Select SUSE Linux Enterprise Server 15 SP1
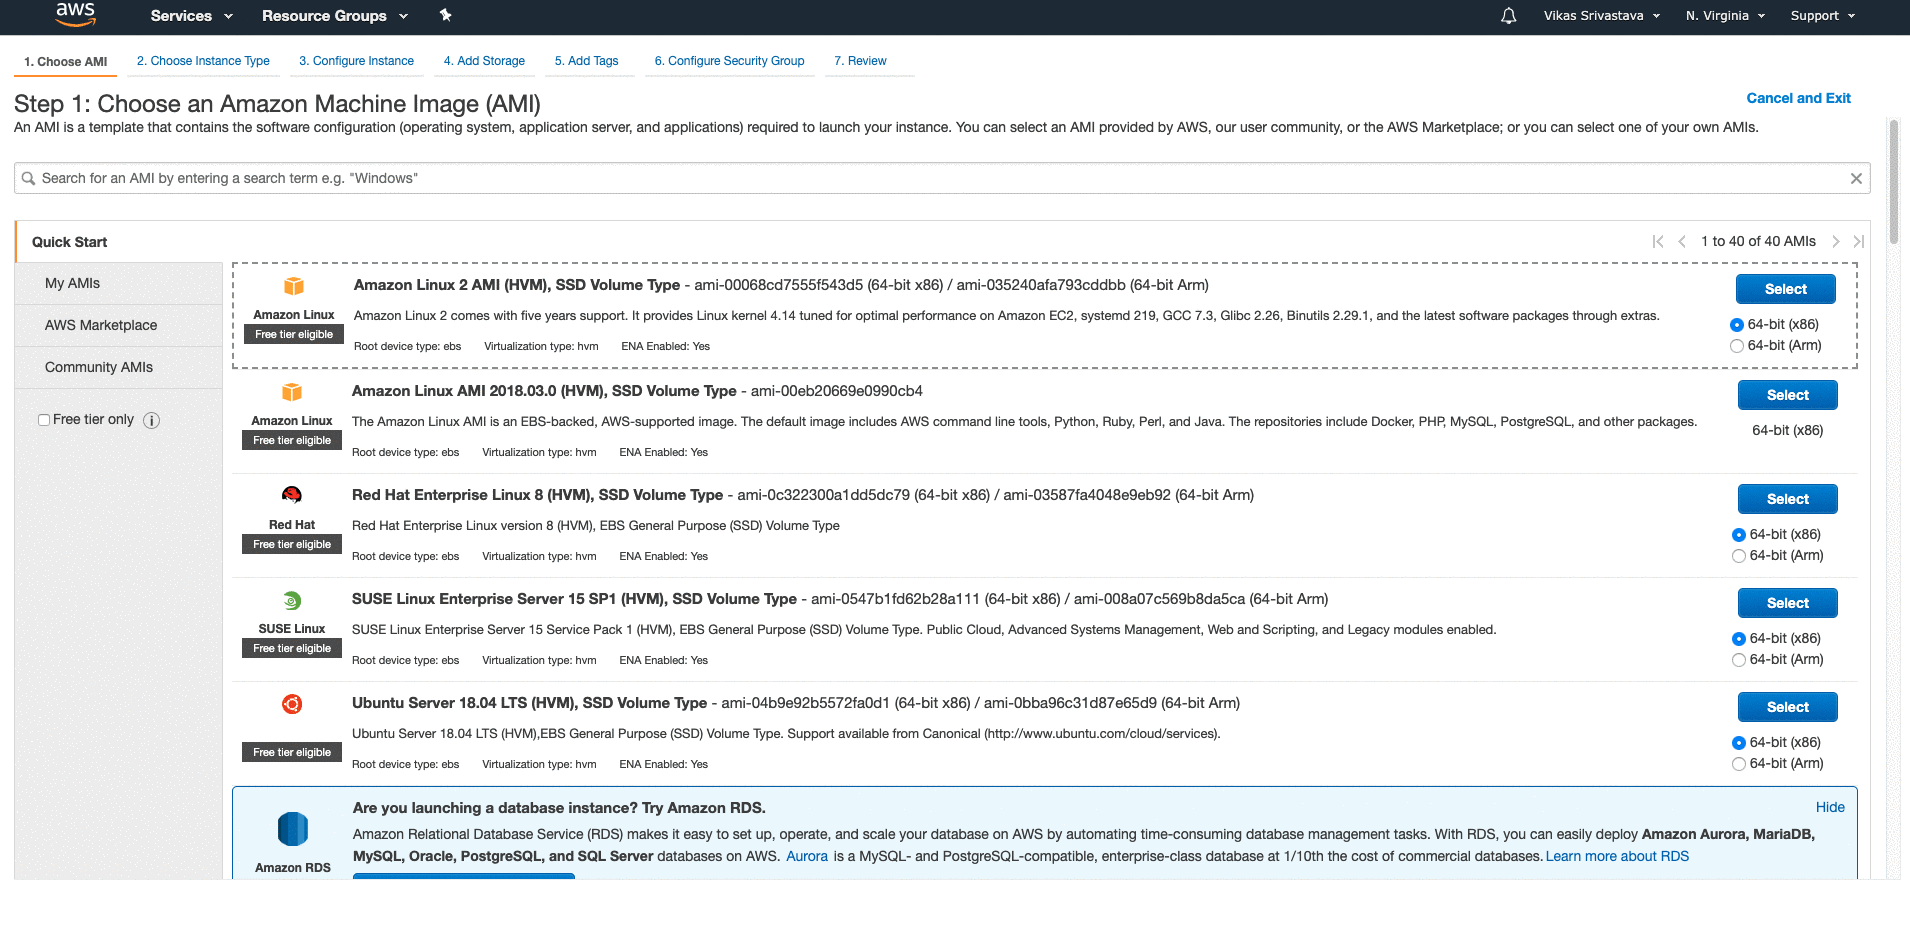This screenshot has height=937, width=1910. pos(1788,603)
